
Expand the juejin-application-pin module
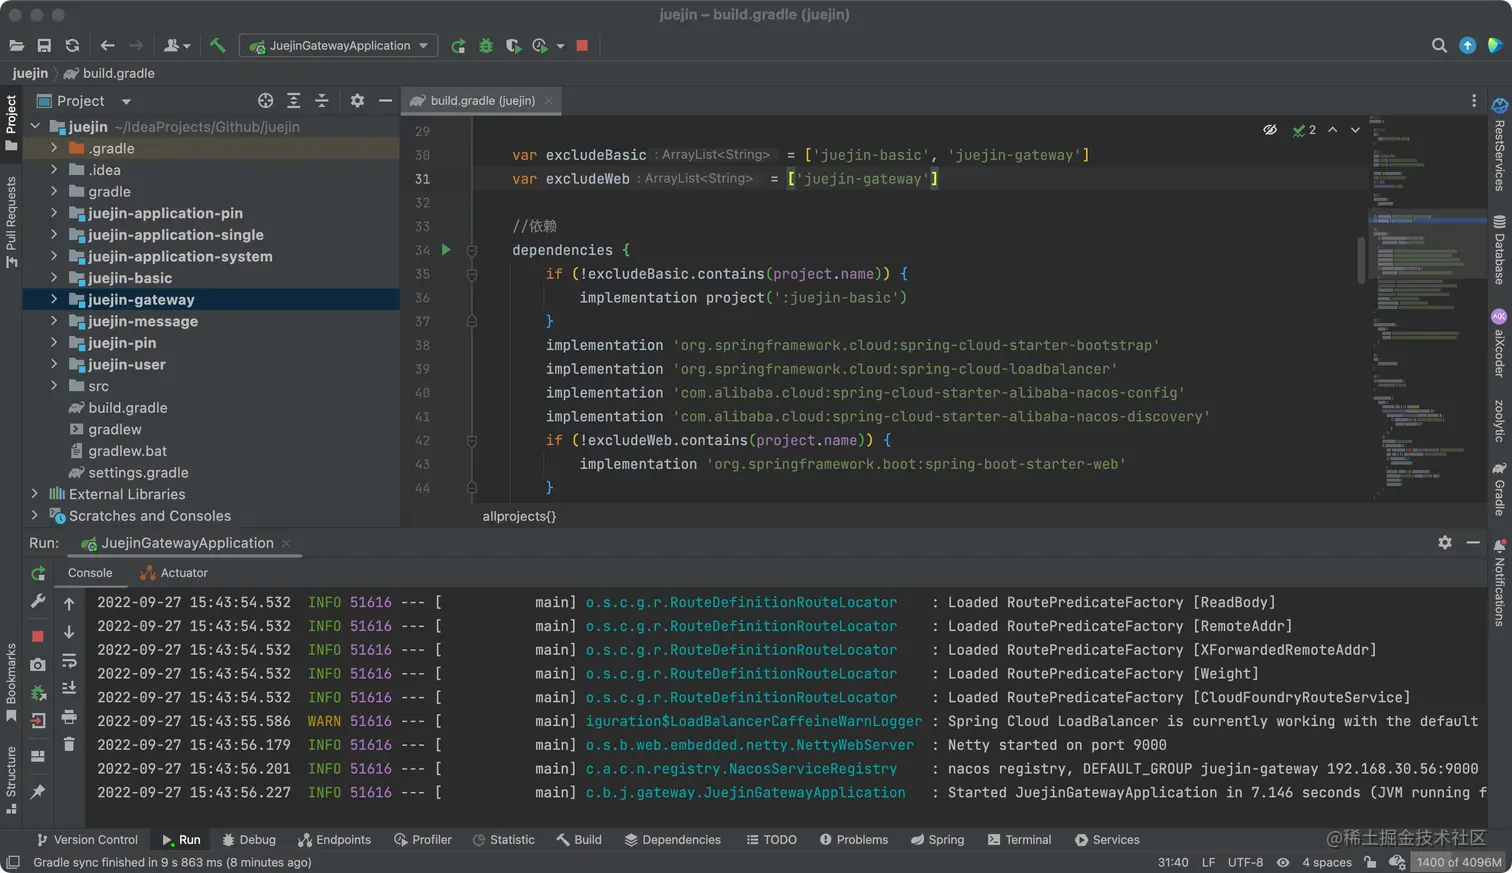click(x=54, y=213)
